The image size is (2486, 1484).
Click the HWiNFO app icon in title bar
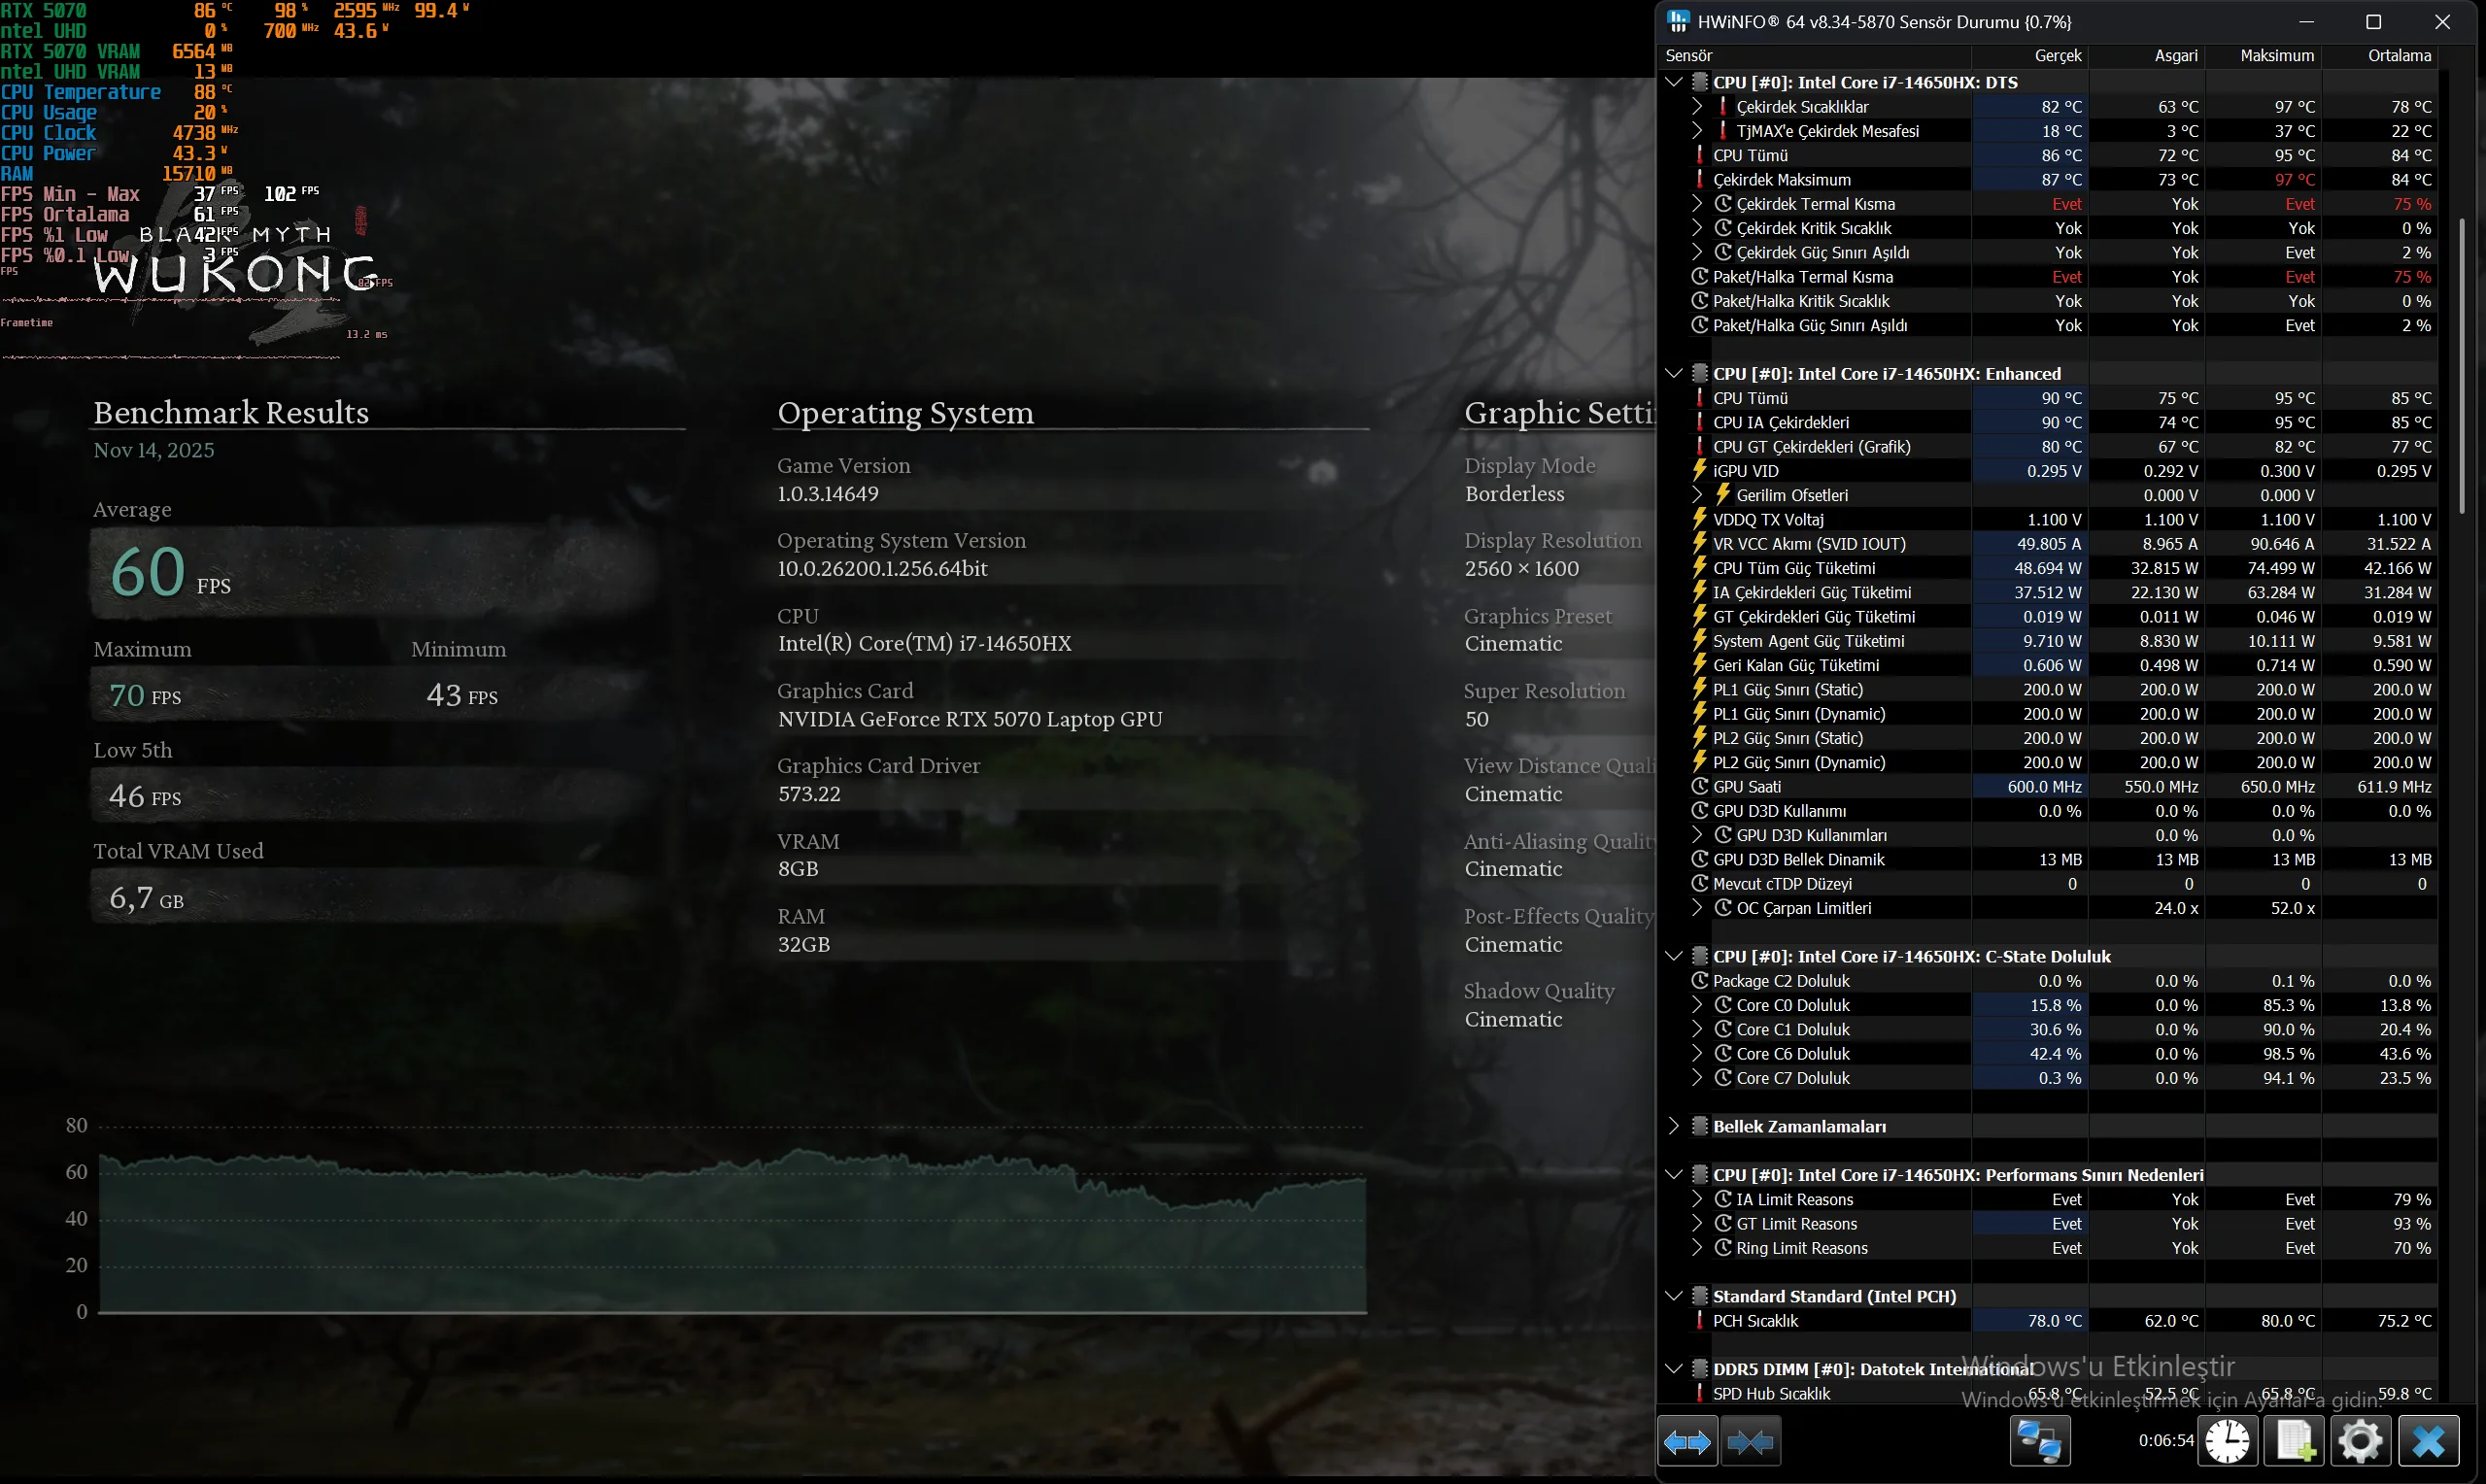[x=1678, y=21]
